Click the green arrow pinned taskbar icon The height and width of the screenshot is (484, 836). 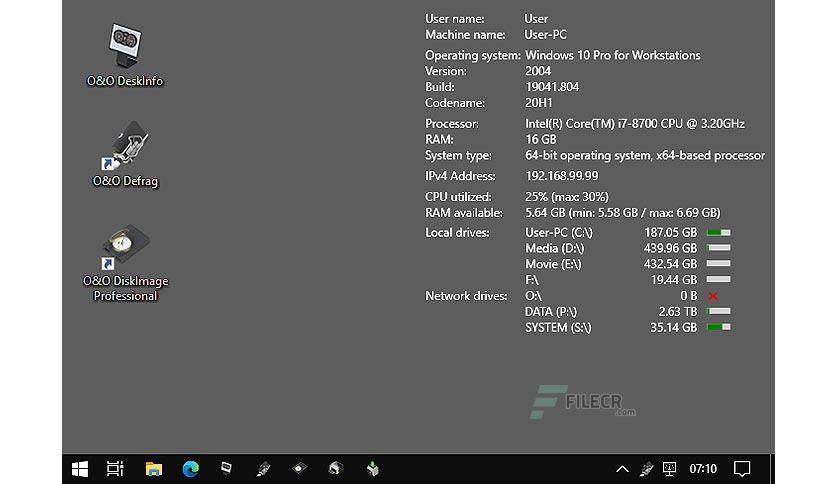tap(373, 469)
